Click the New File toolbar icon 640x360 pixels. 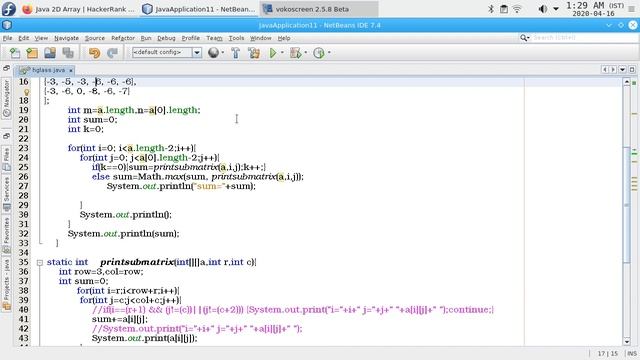[15, 53]
